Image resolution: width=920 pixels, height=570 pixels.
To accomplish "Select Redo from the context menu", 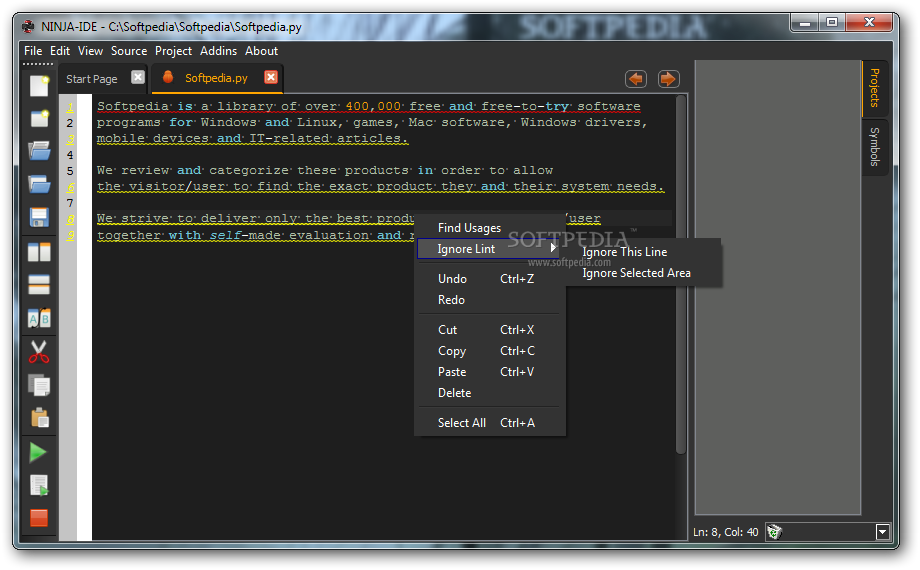I will (x=488, y=300).
